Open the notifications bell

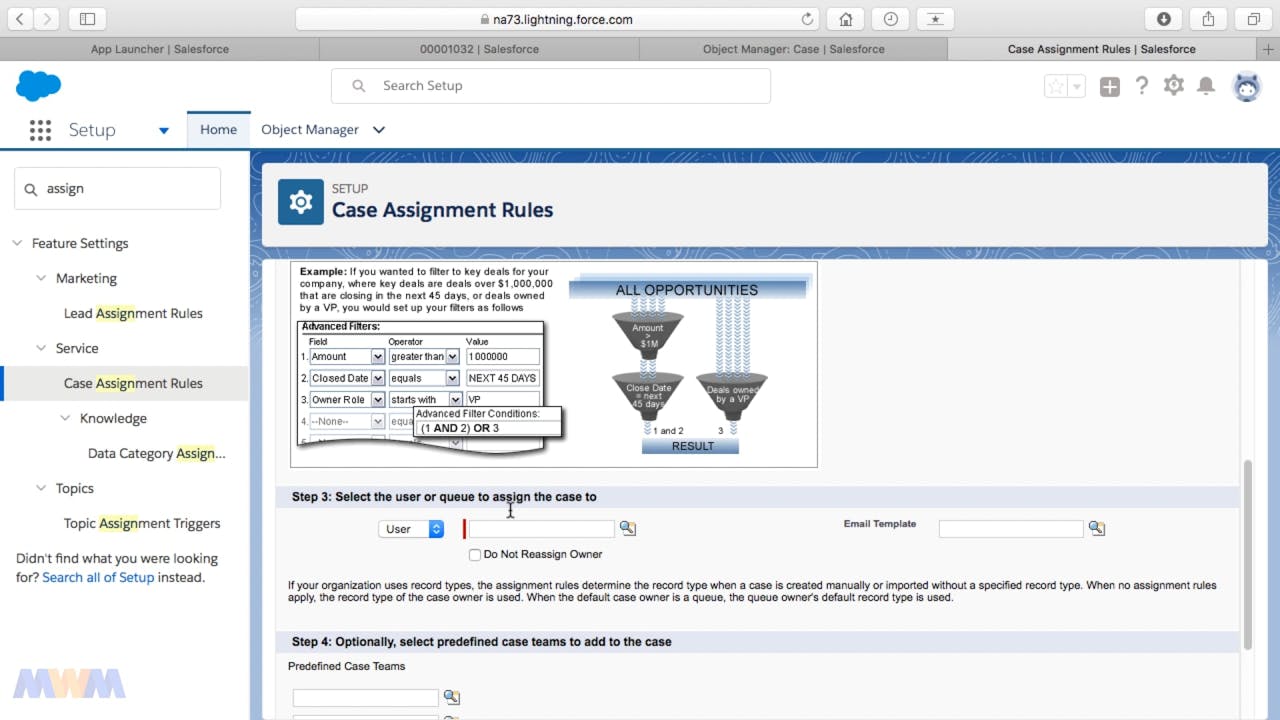1206,86
